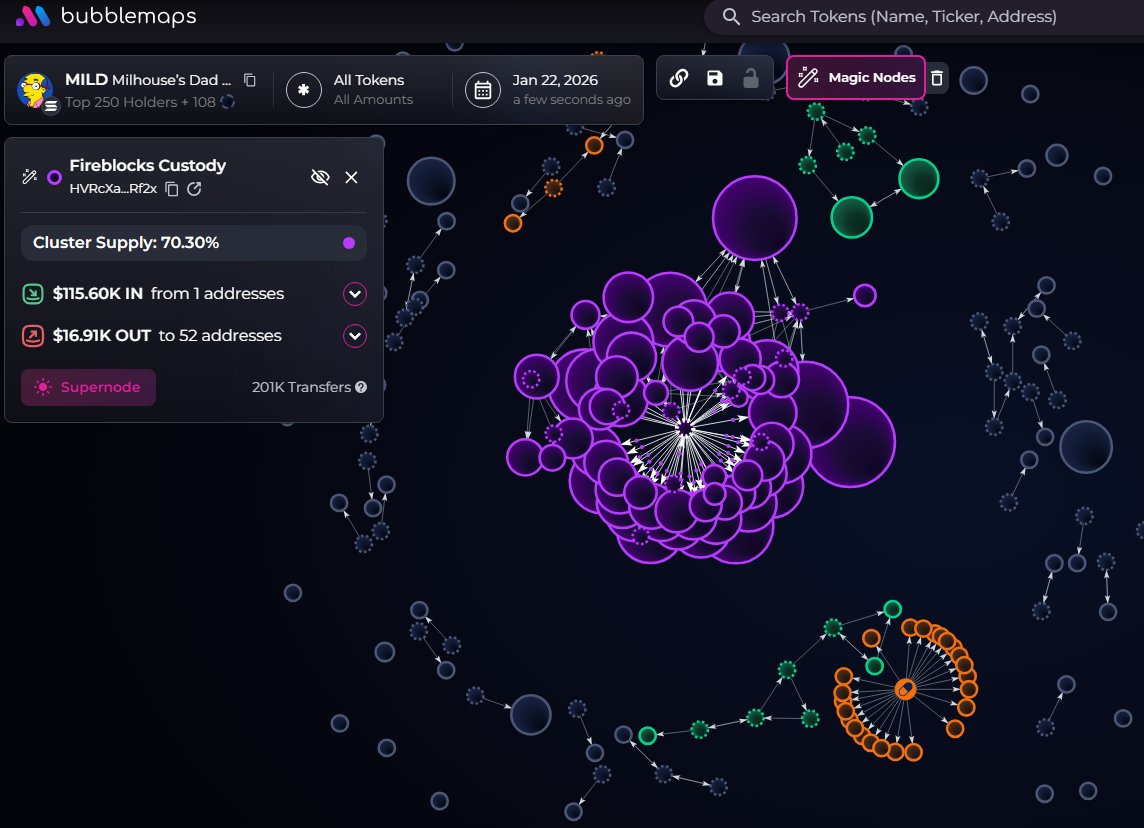Viewport: 1144px width, 828px height.
Task: Copy the HVRcXa...Rf2x address
Action: pos(172,189)
